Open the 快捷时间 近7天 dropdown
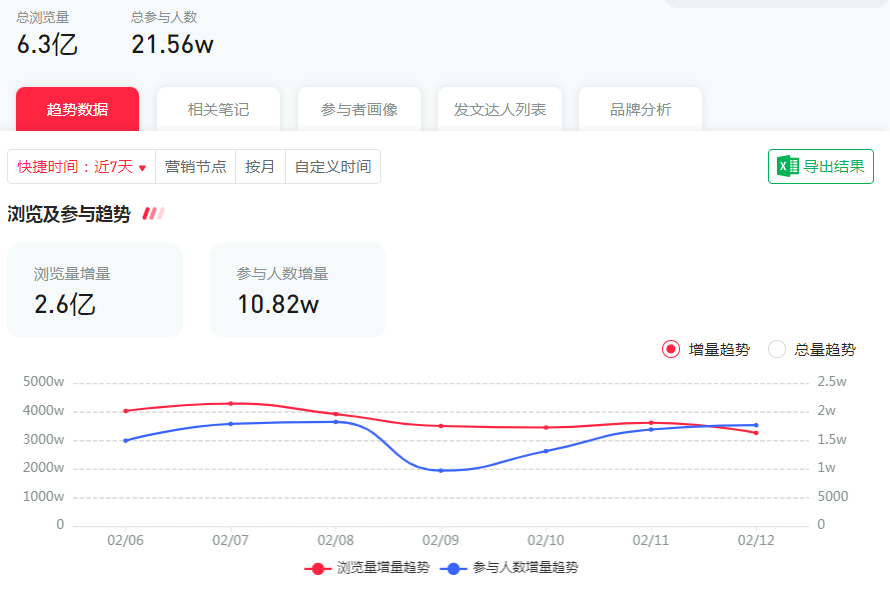 click(81, 167)
